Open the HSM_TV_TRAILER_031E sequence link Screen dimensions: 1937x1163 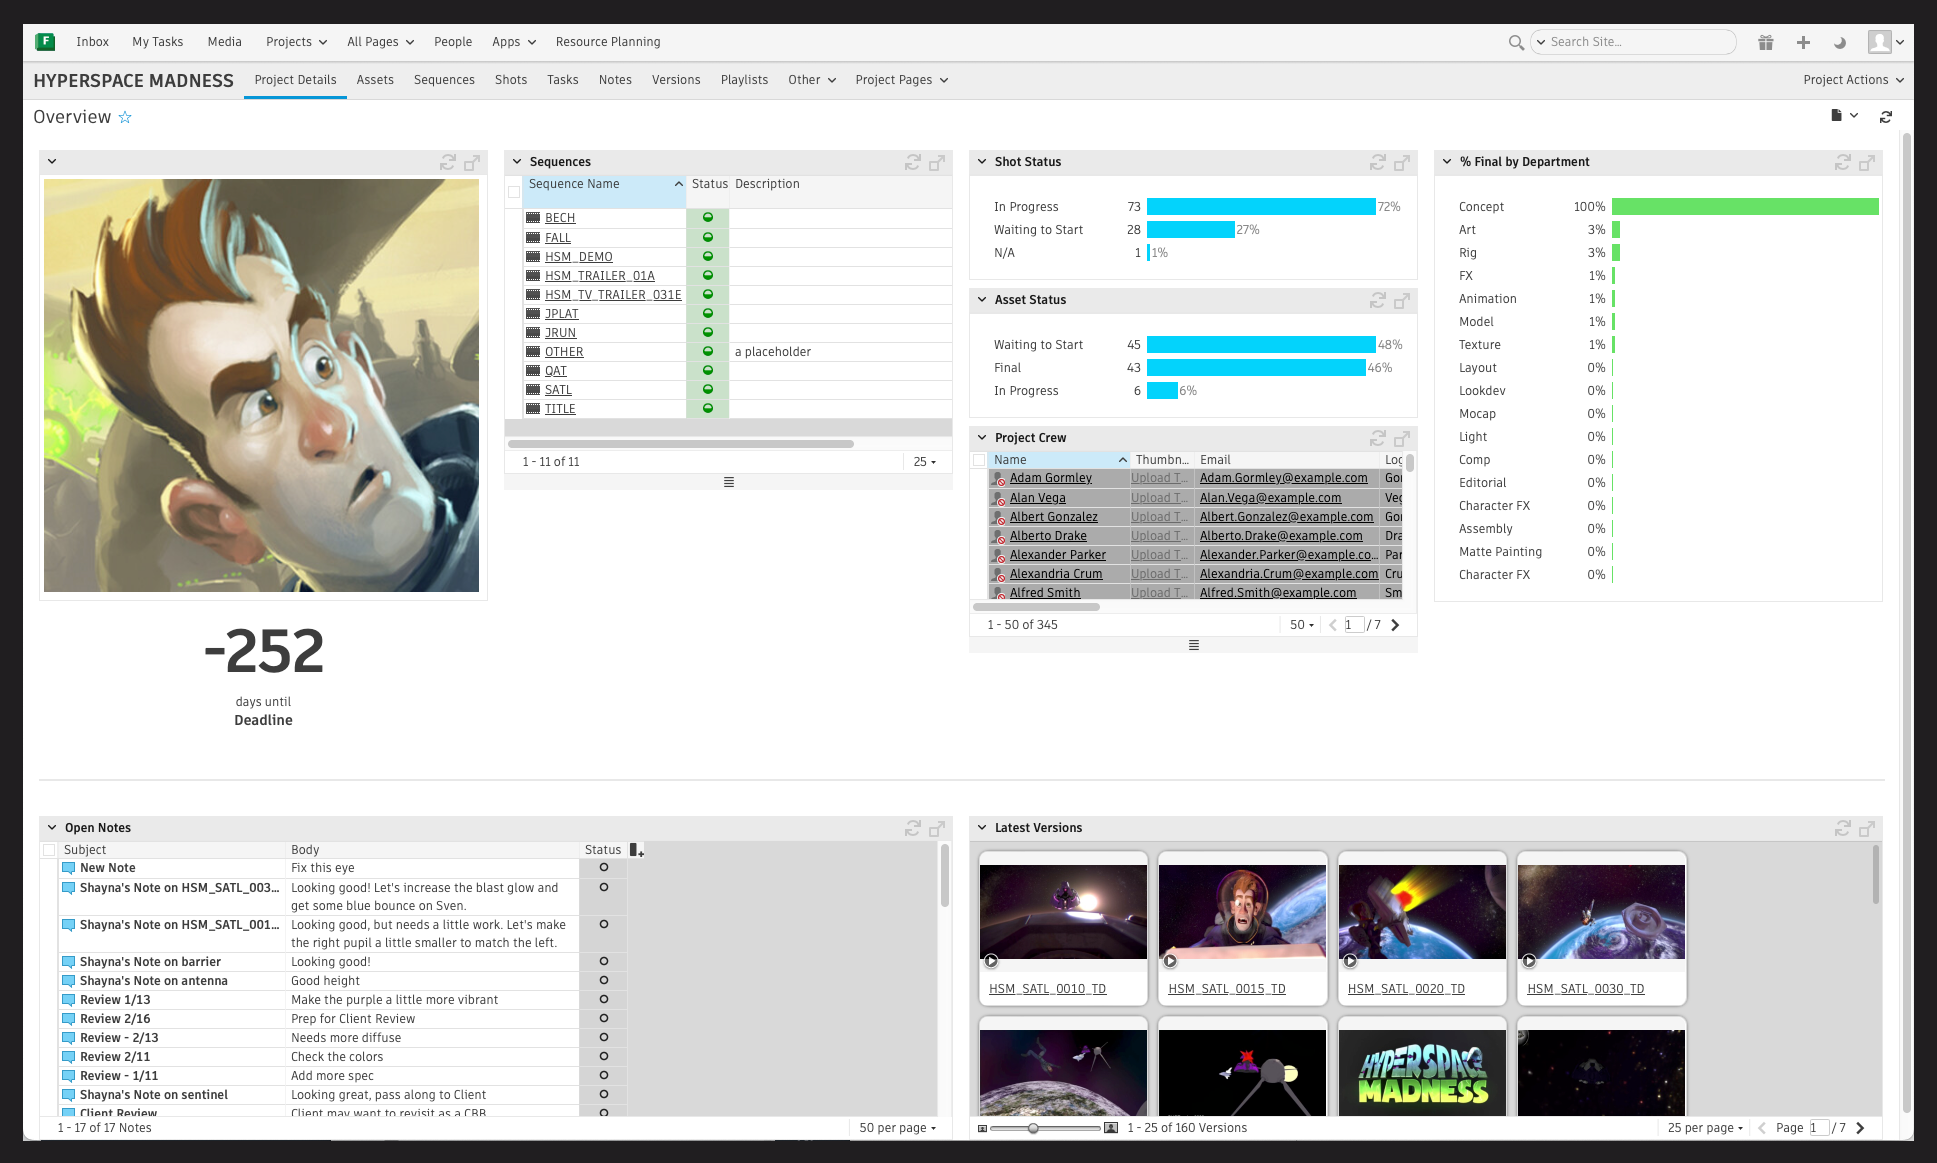[x=613, y=295]
